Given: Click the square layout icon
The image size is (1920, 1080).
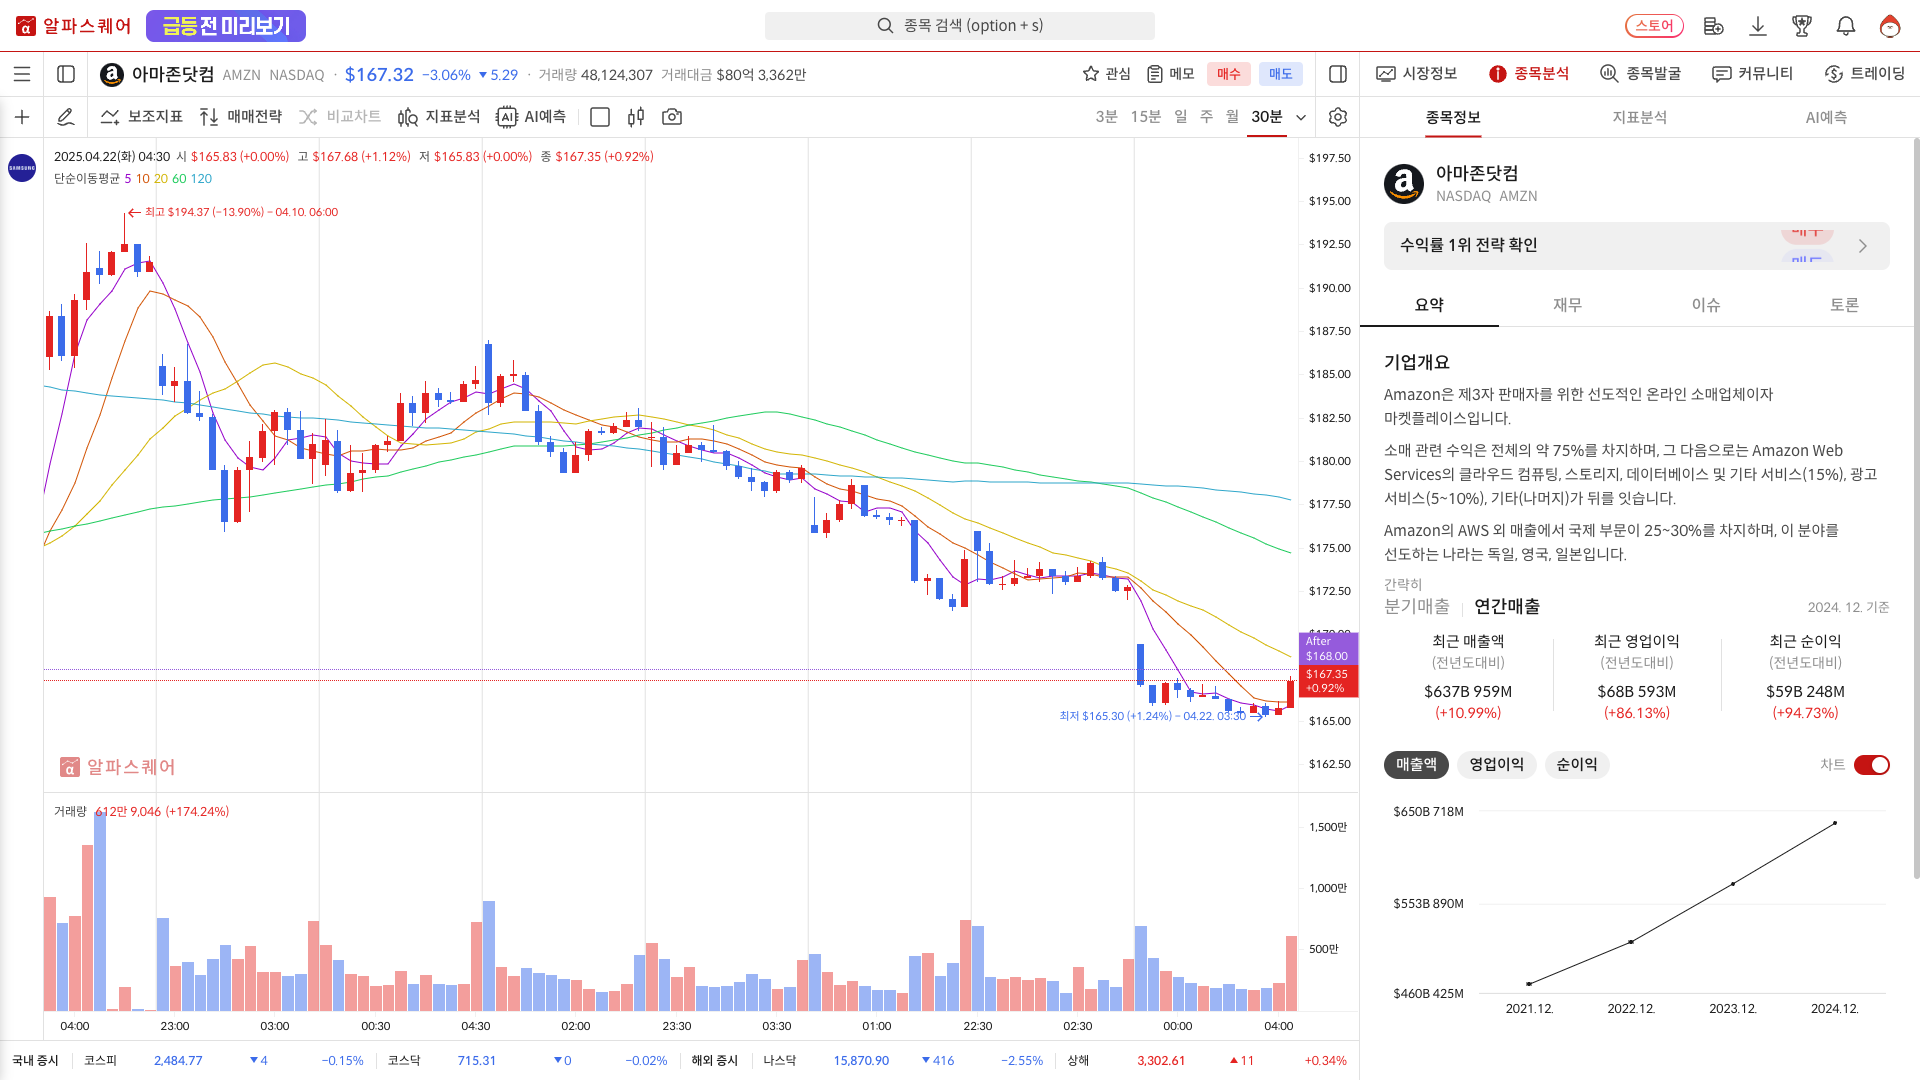Looking at the screenshot, I should pos(600,117).
